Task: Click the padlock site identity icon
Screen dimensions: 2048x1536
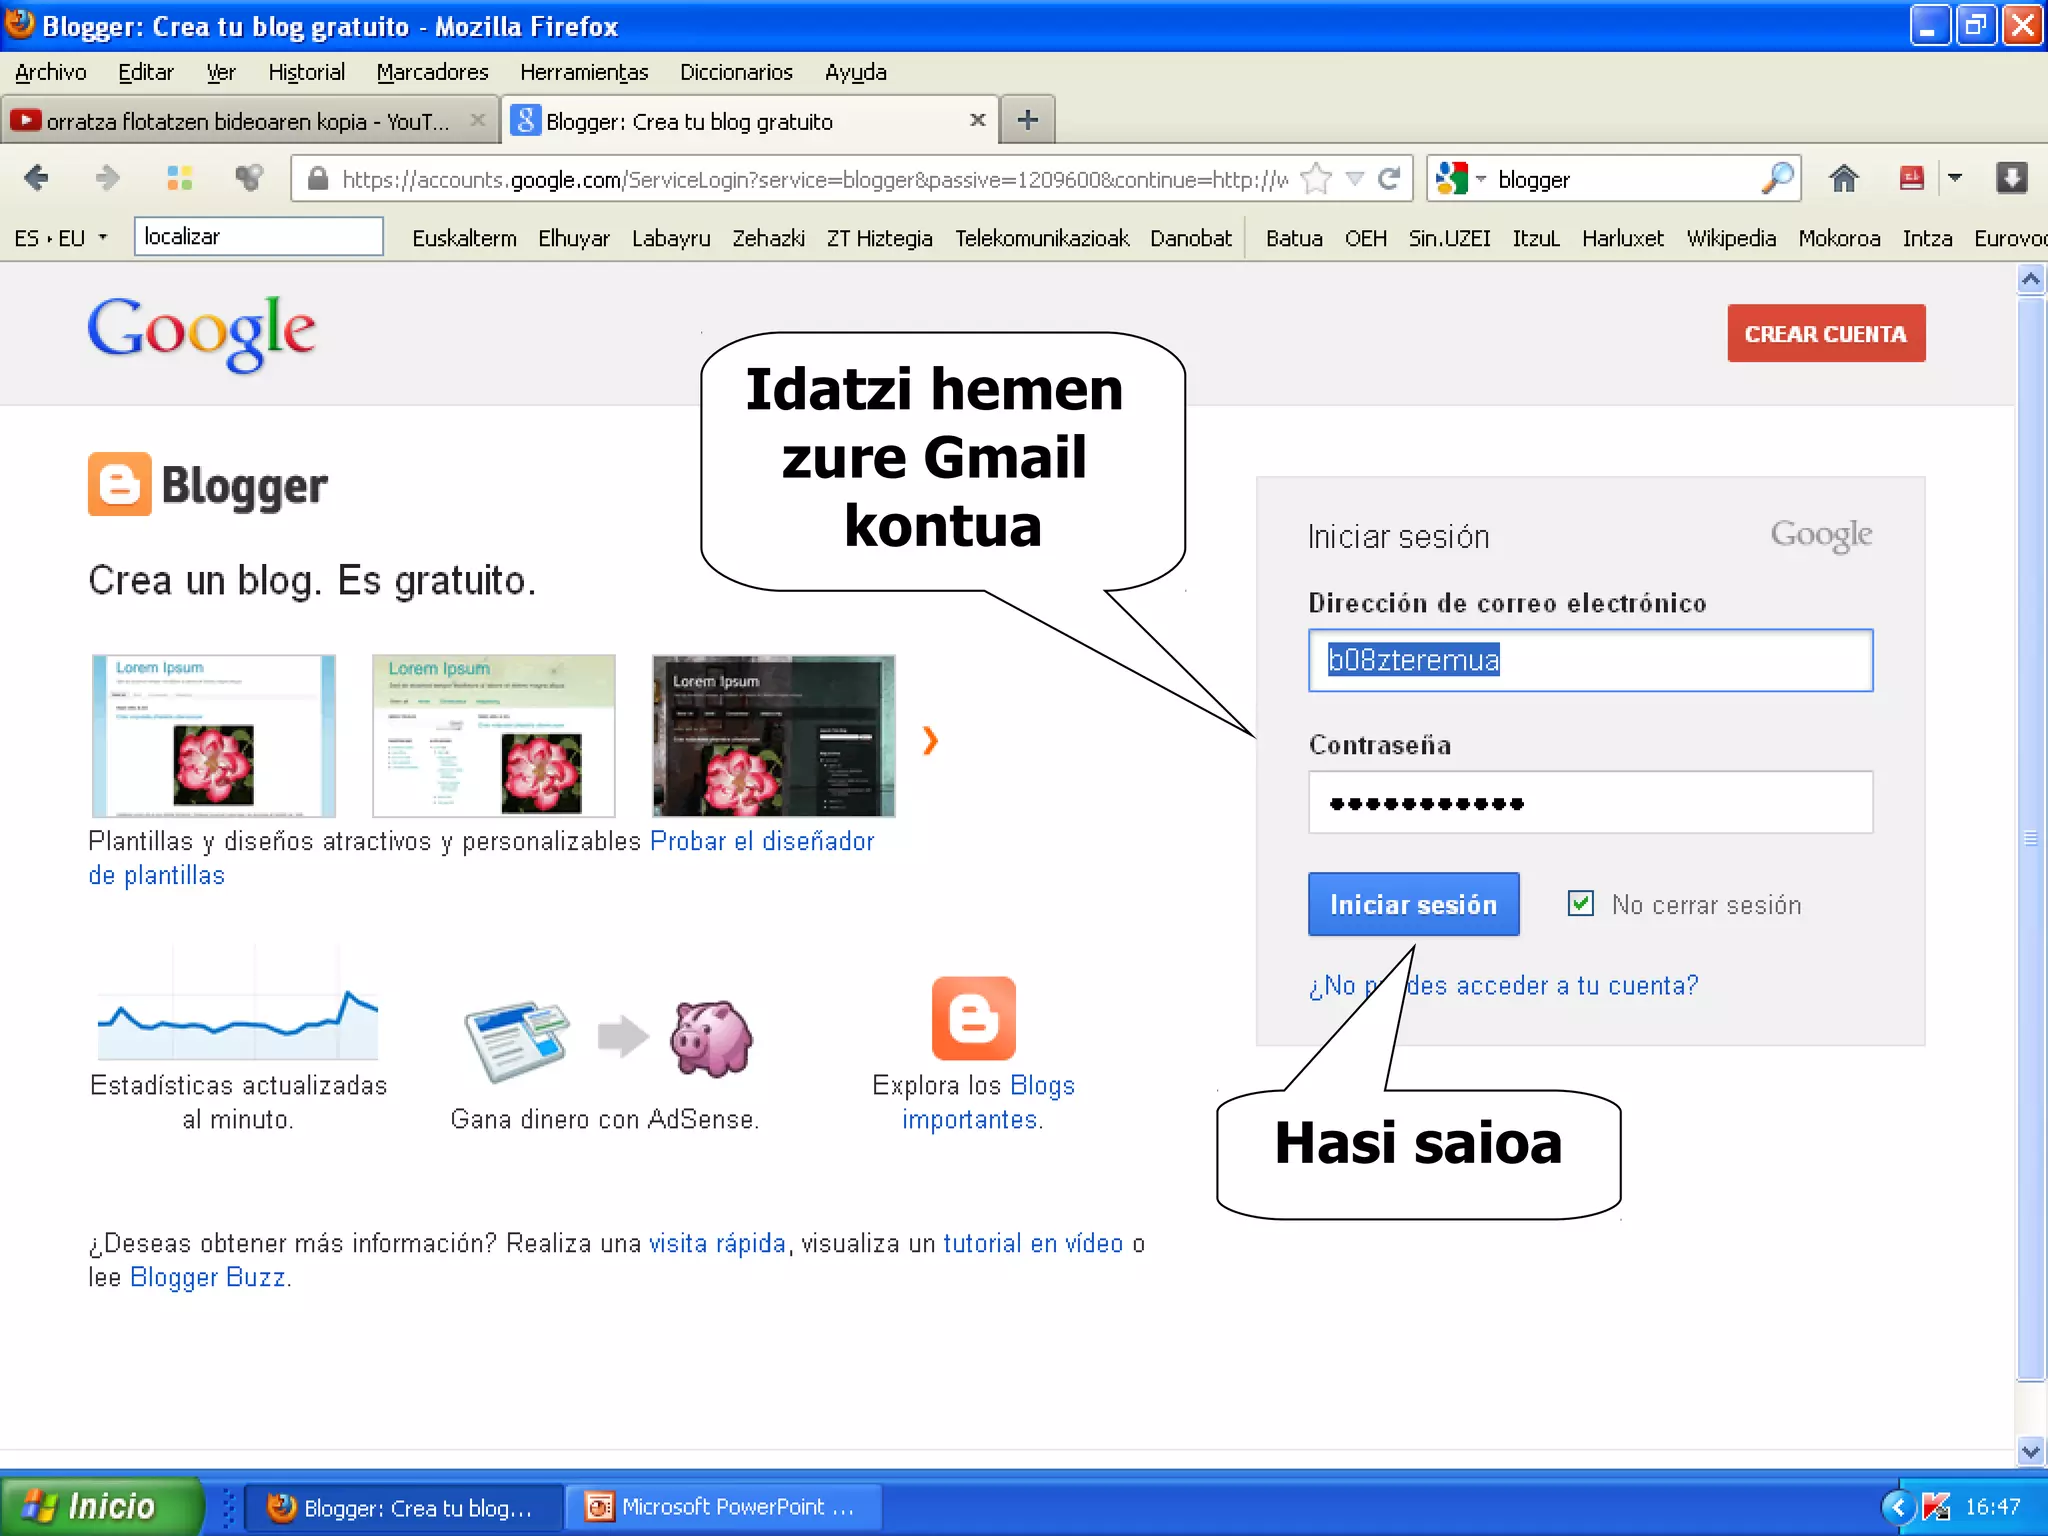Action: click(318, 179)
